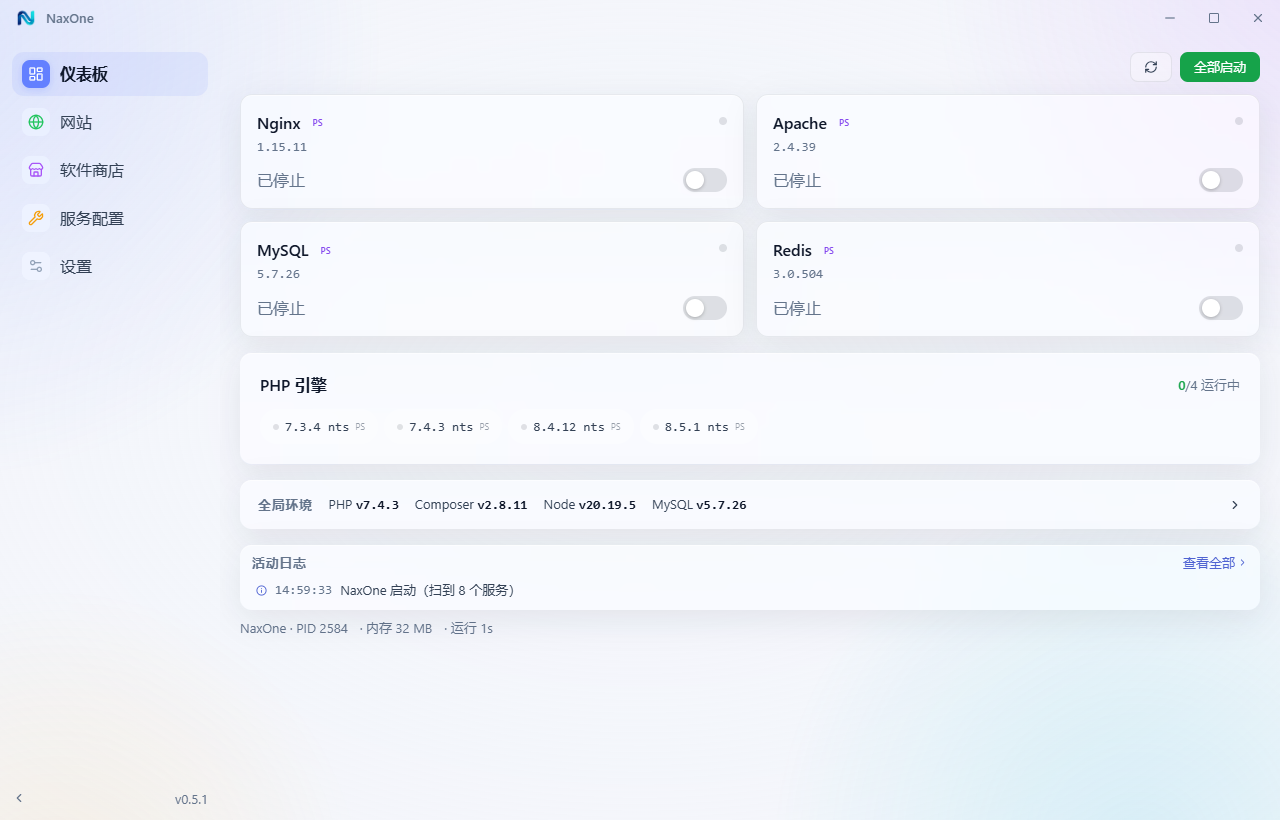Click the globe icon beside 网站
The height and width of the screenshot is (820, 1280).
pyautogui.click(x=36, y=122)
